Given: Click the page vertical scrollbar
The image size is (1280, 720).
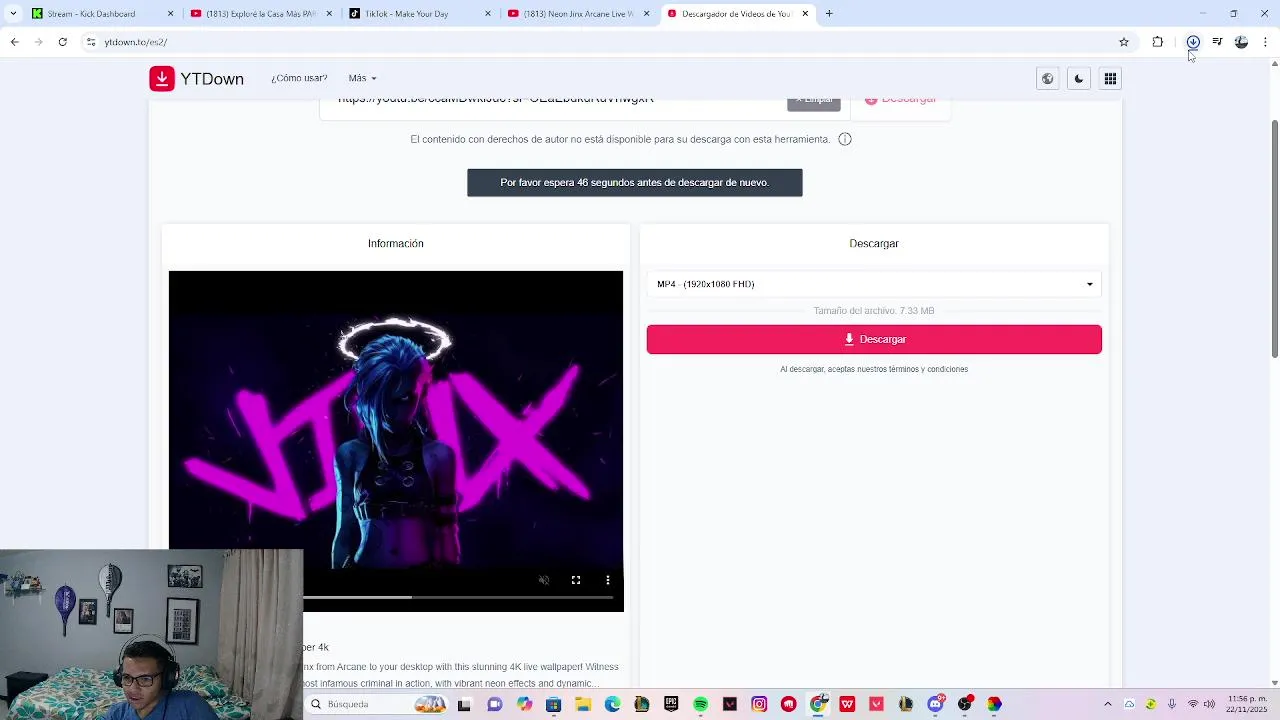Looking at the screenshot, I should pyautogui.click(x=1275, y=238).
